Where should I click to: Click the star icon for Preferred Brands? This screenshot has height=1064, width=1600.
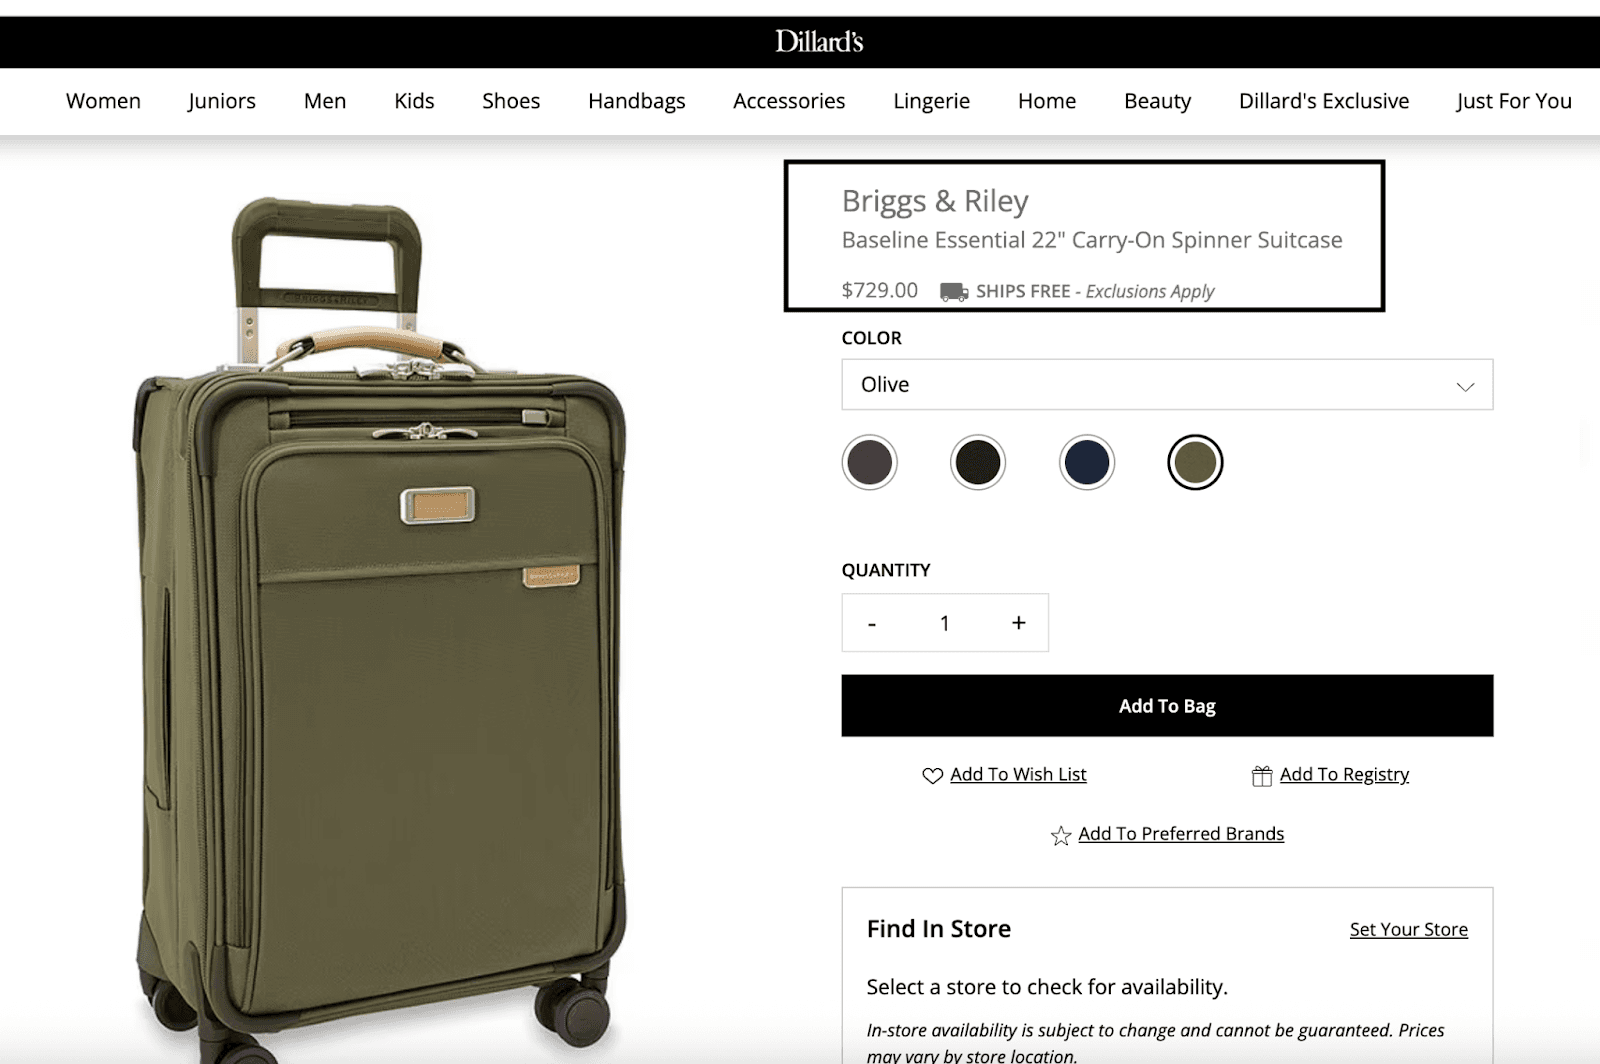click(x=1061, y=835)
